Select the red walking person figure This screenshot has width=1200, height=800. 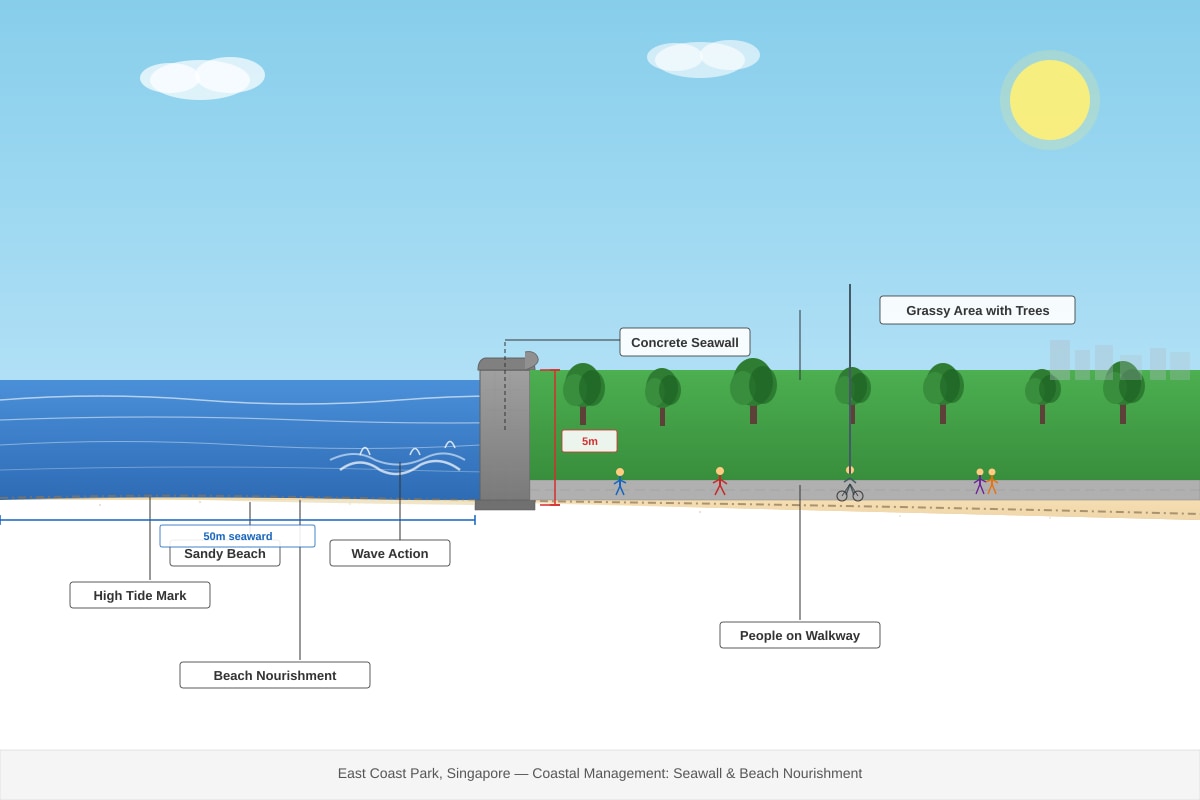720,481
